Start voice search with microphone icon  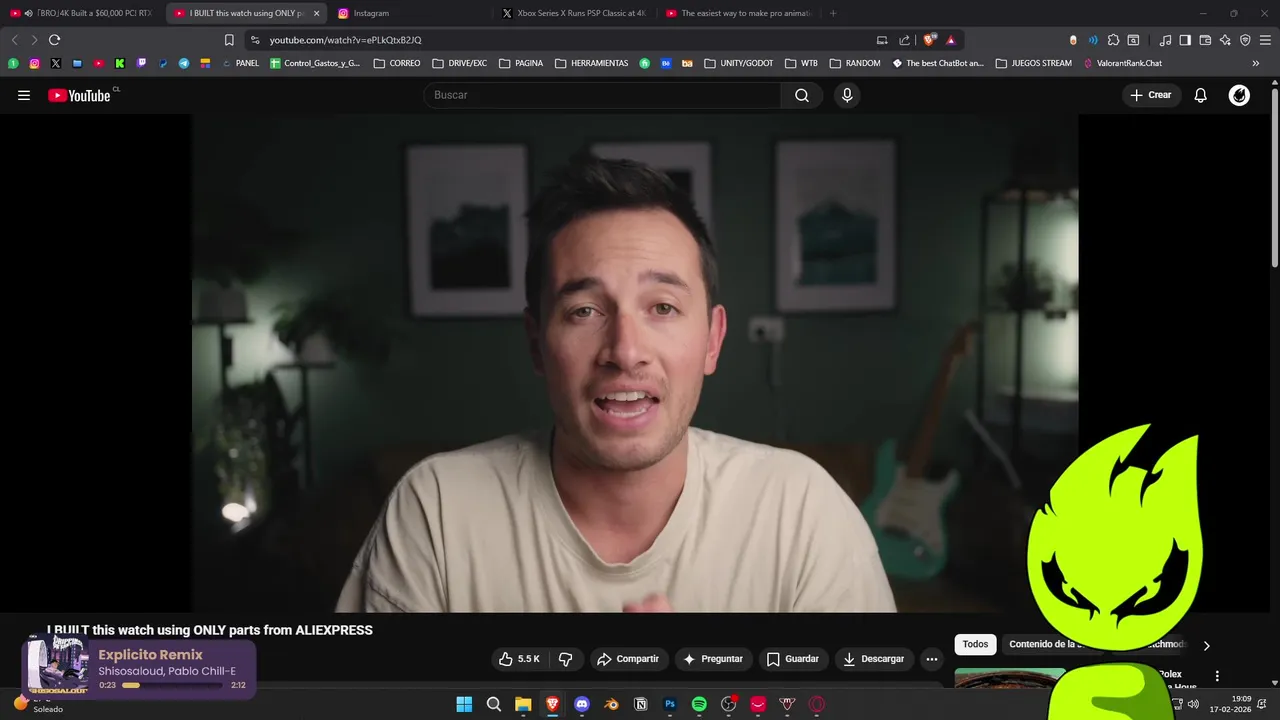coord(847,95)
